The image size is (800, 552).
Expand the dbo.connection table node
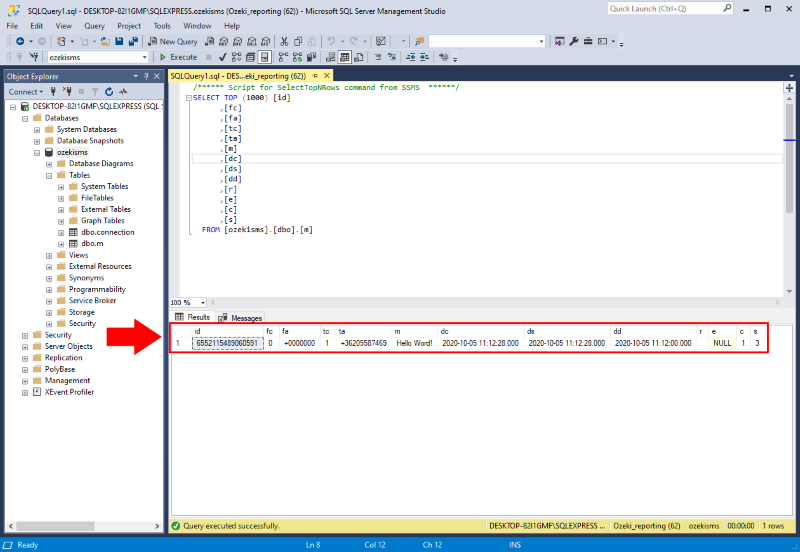(61, 233)
